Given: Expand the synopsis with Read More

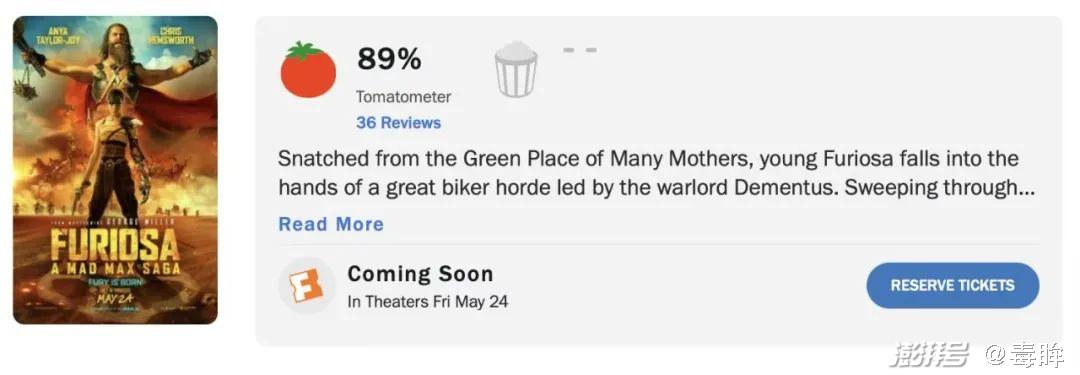Looking at the screenshot, I should click(x=331, y=224).
